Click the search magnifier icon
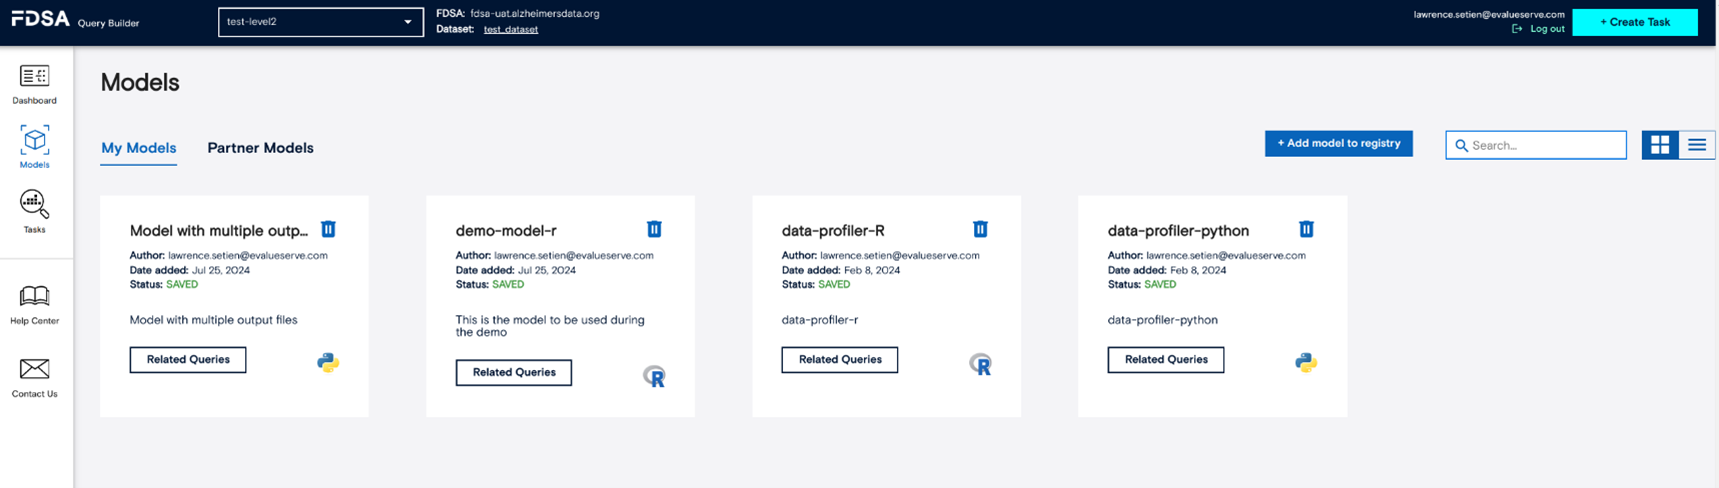This screenshot has width=1719, height=488. (x=1461, y=146)
